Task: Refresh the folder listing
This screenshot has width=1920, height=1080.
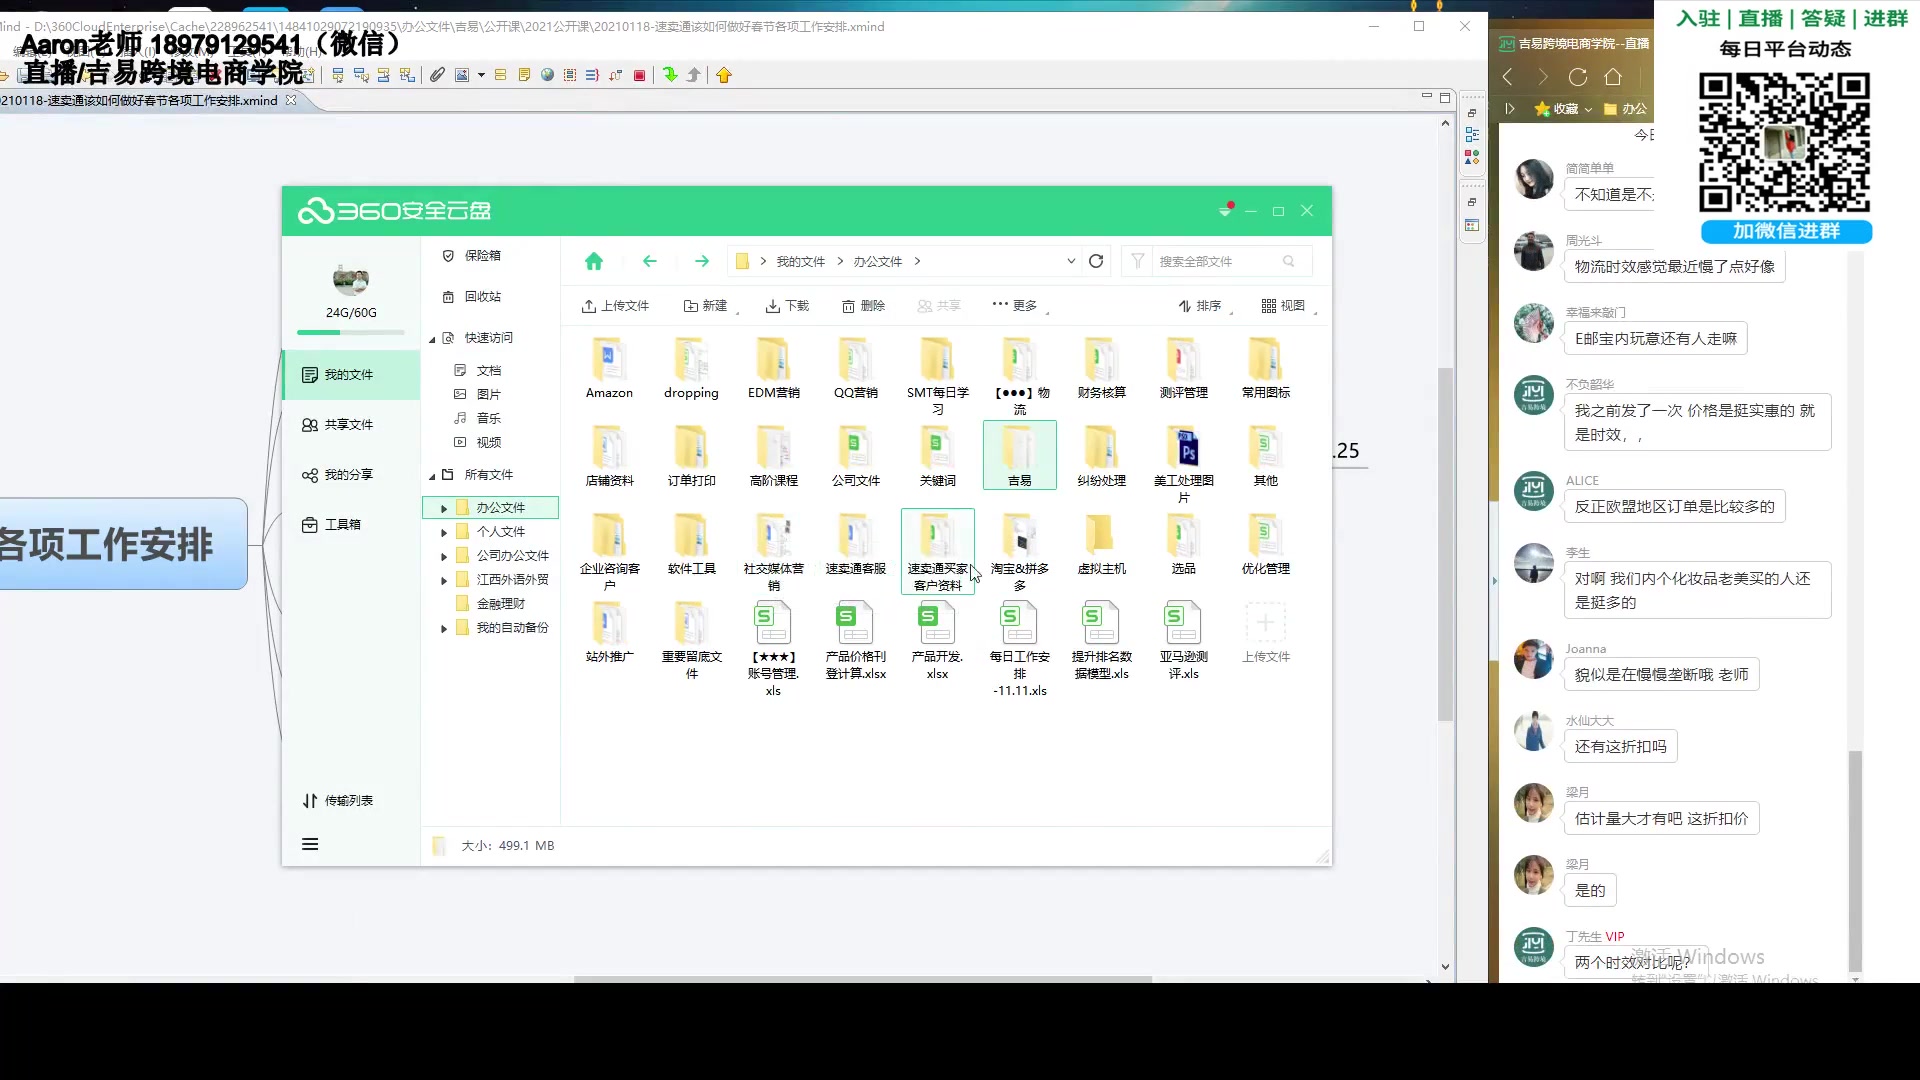Action: coord(1096,261)
